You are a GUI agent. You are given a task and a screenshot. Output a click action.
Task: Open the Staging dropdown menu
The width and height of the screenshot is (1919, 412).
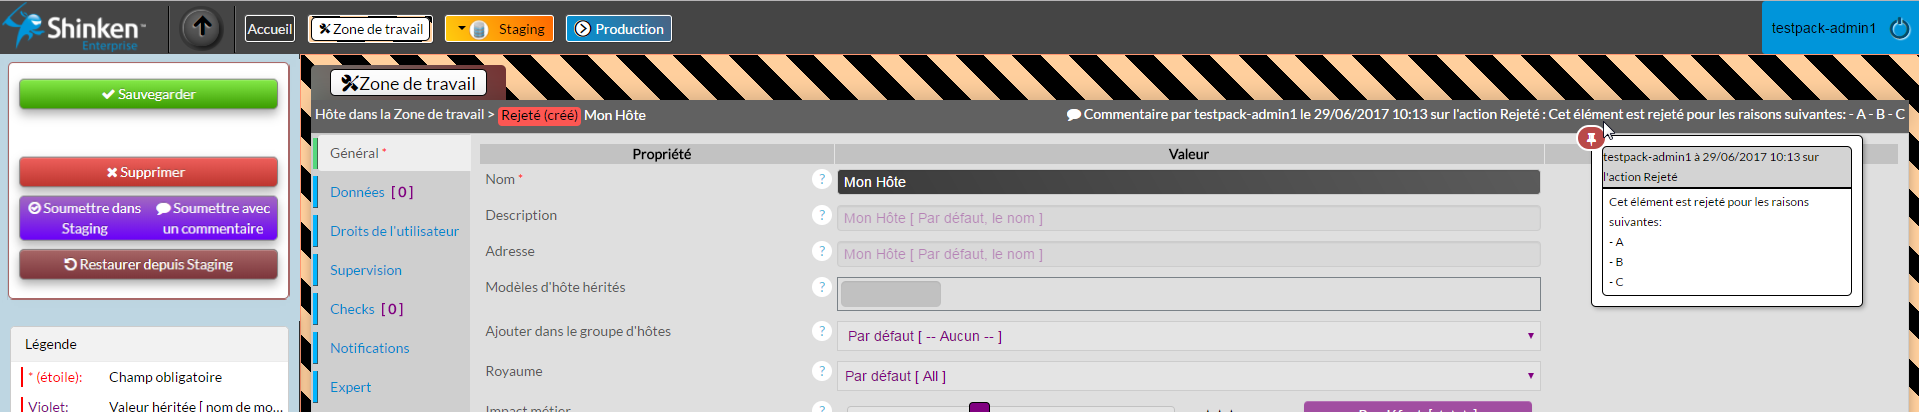(462, 29)
